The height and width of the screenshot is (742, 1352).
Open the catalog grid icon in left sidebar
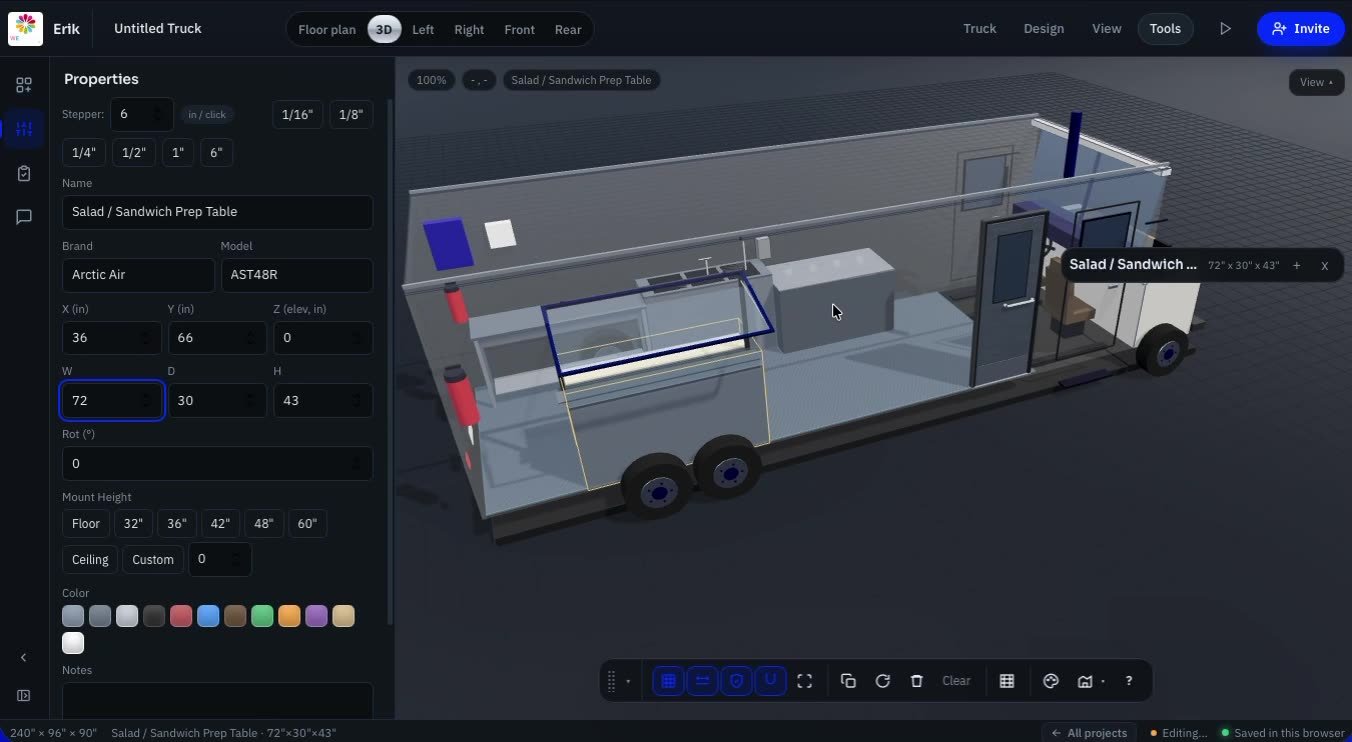click(24, 85)
